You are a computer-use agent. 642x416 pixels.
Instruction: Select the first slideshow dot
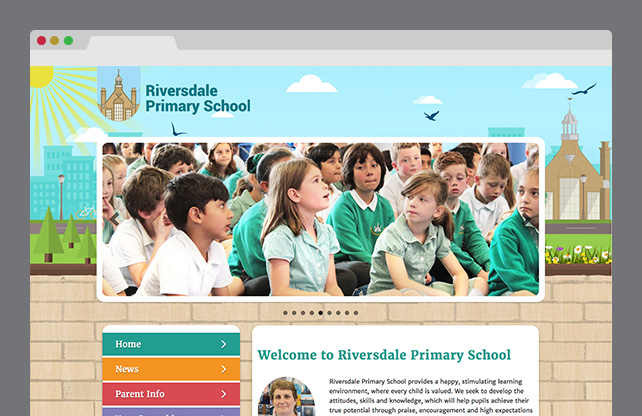click(x=285, y=313)
